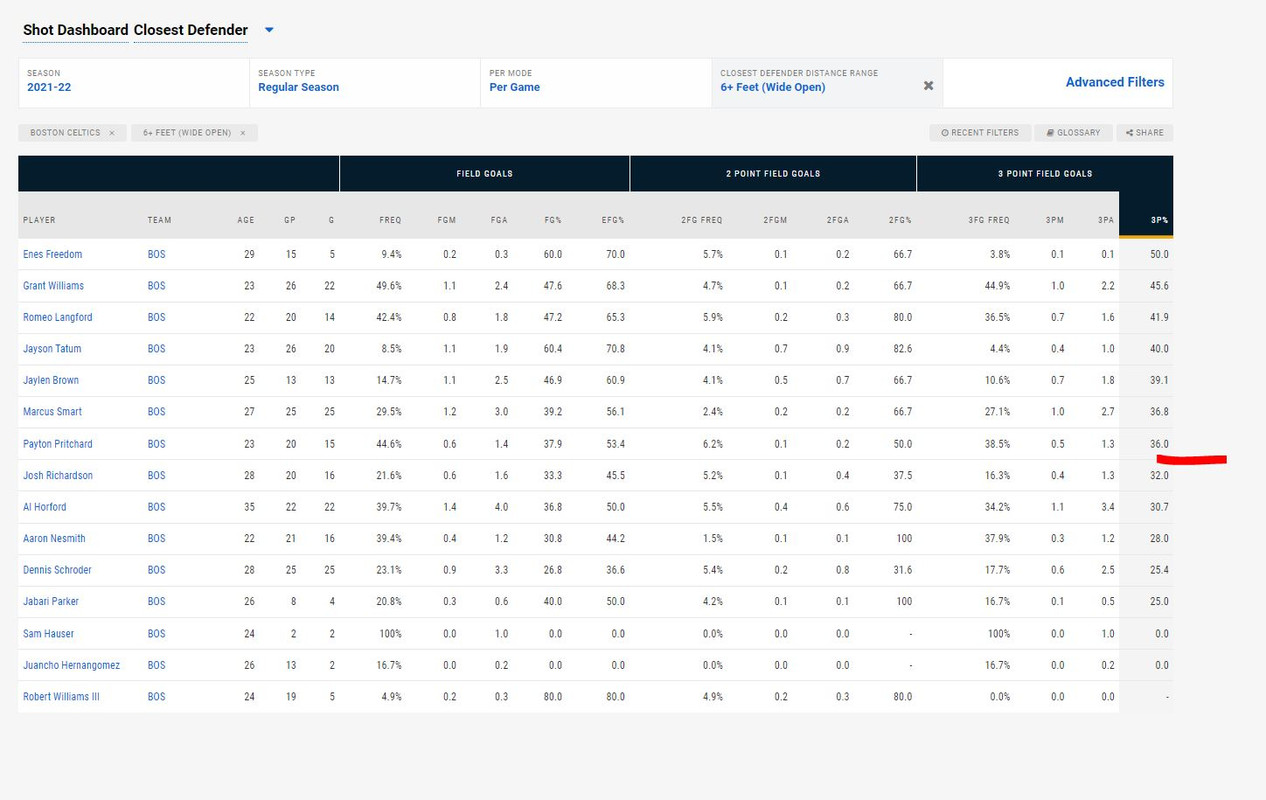
Task: Open the Per Mode Per Game selector
Action: 596,82
